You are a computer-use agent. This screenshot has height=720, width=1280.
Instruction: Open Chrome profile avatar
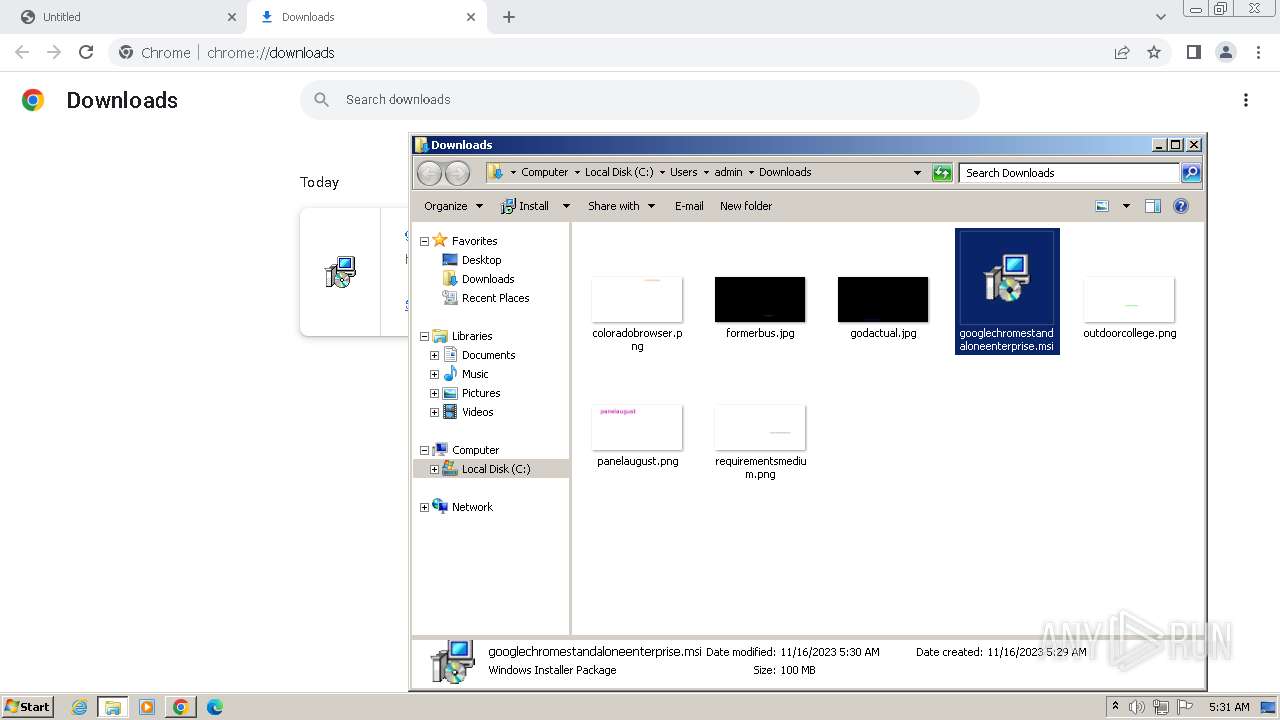pyautogui.click(x=1225, y=52)
